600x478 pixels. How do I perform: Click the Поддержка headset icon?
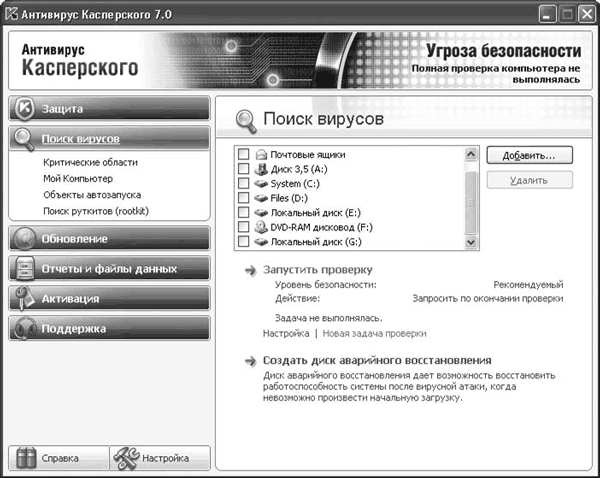pos(24,328)
